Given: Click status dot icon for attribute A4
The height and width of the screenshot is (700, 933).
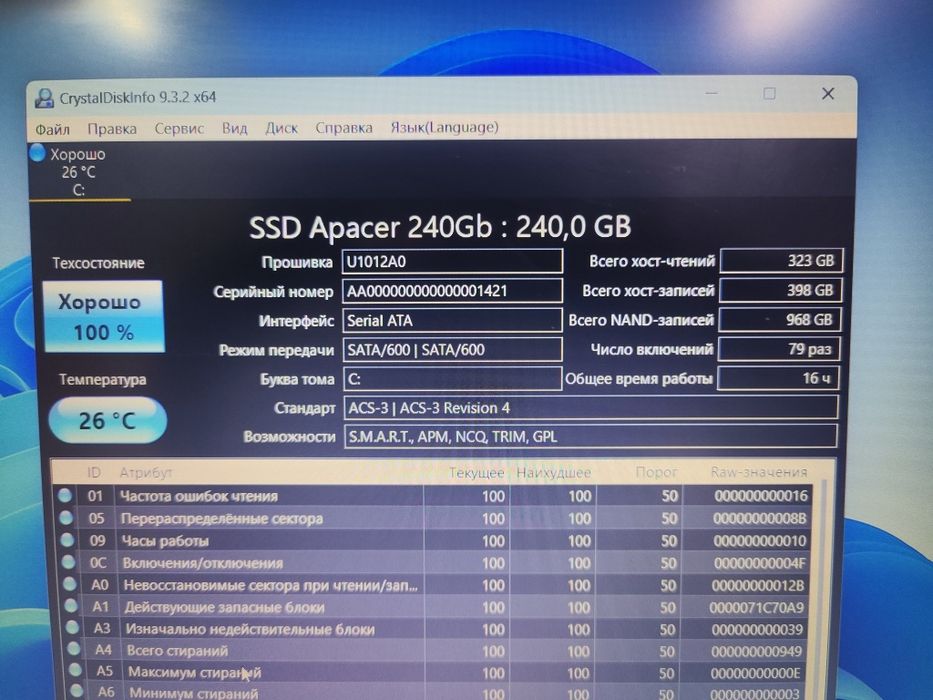Looking at the screenshot, I should click(74, 648).
